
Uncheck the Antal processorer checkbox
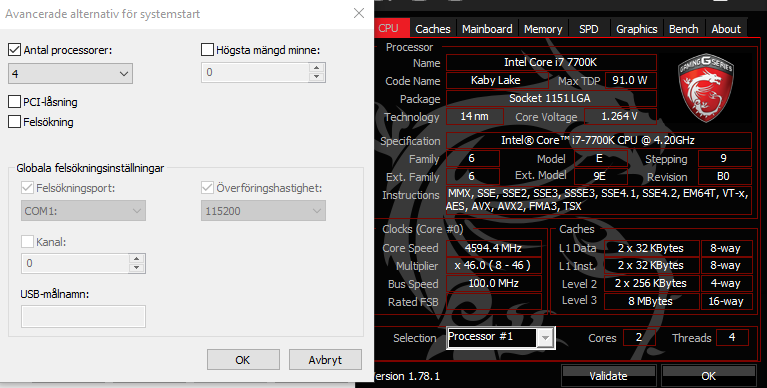pyautogui.click(x=15, y=49)
